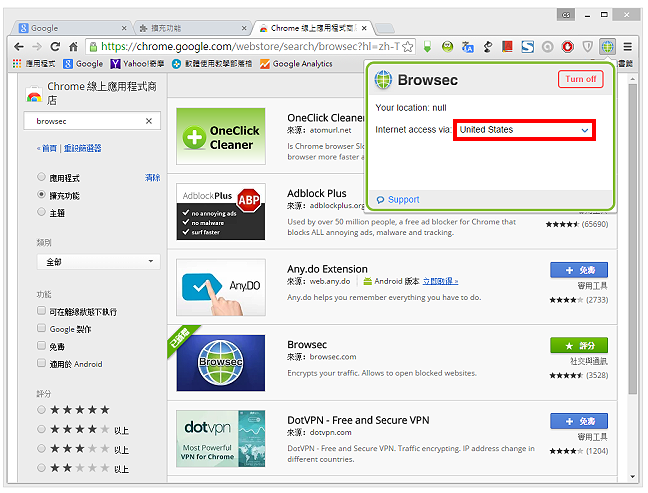The image size is (648, 493).
Task: Click the web store home link in sidebar
Action: 48,148
